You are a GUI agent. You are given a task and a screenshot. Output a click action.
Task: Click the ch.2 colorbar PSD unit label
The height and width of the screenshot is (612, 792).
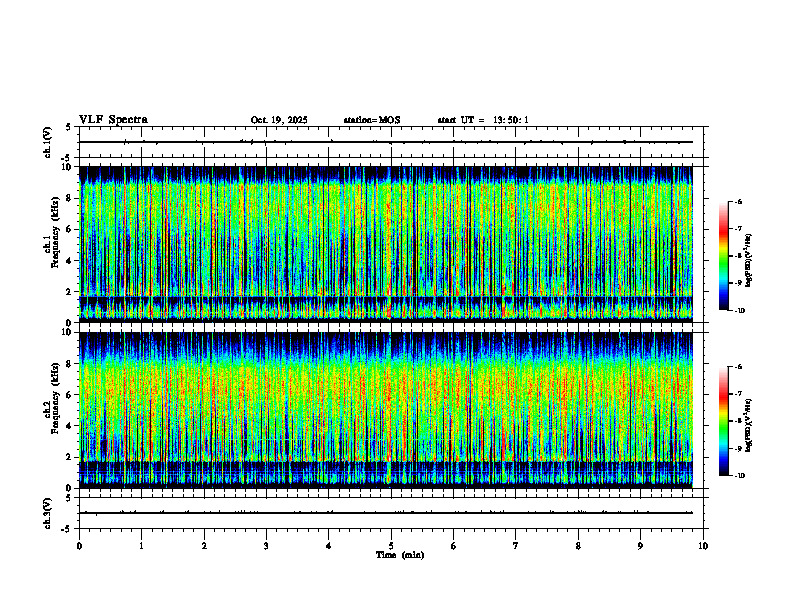pos(749,426)
